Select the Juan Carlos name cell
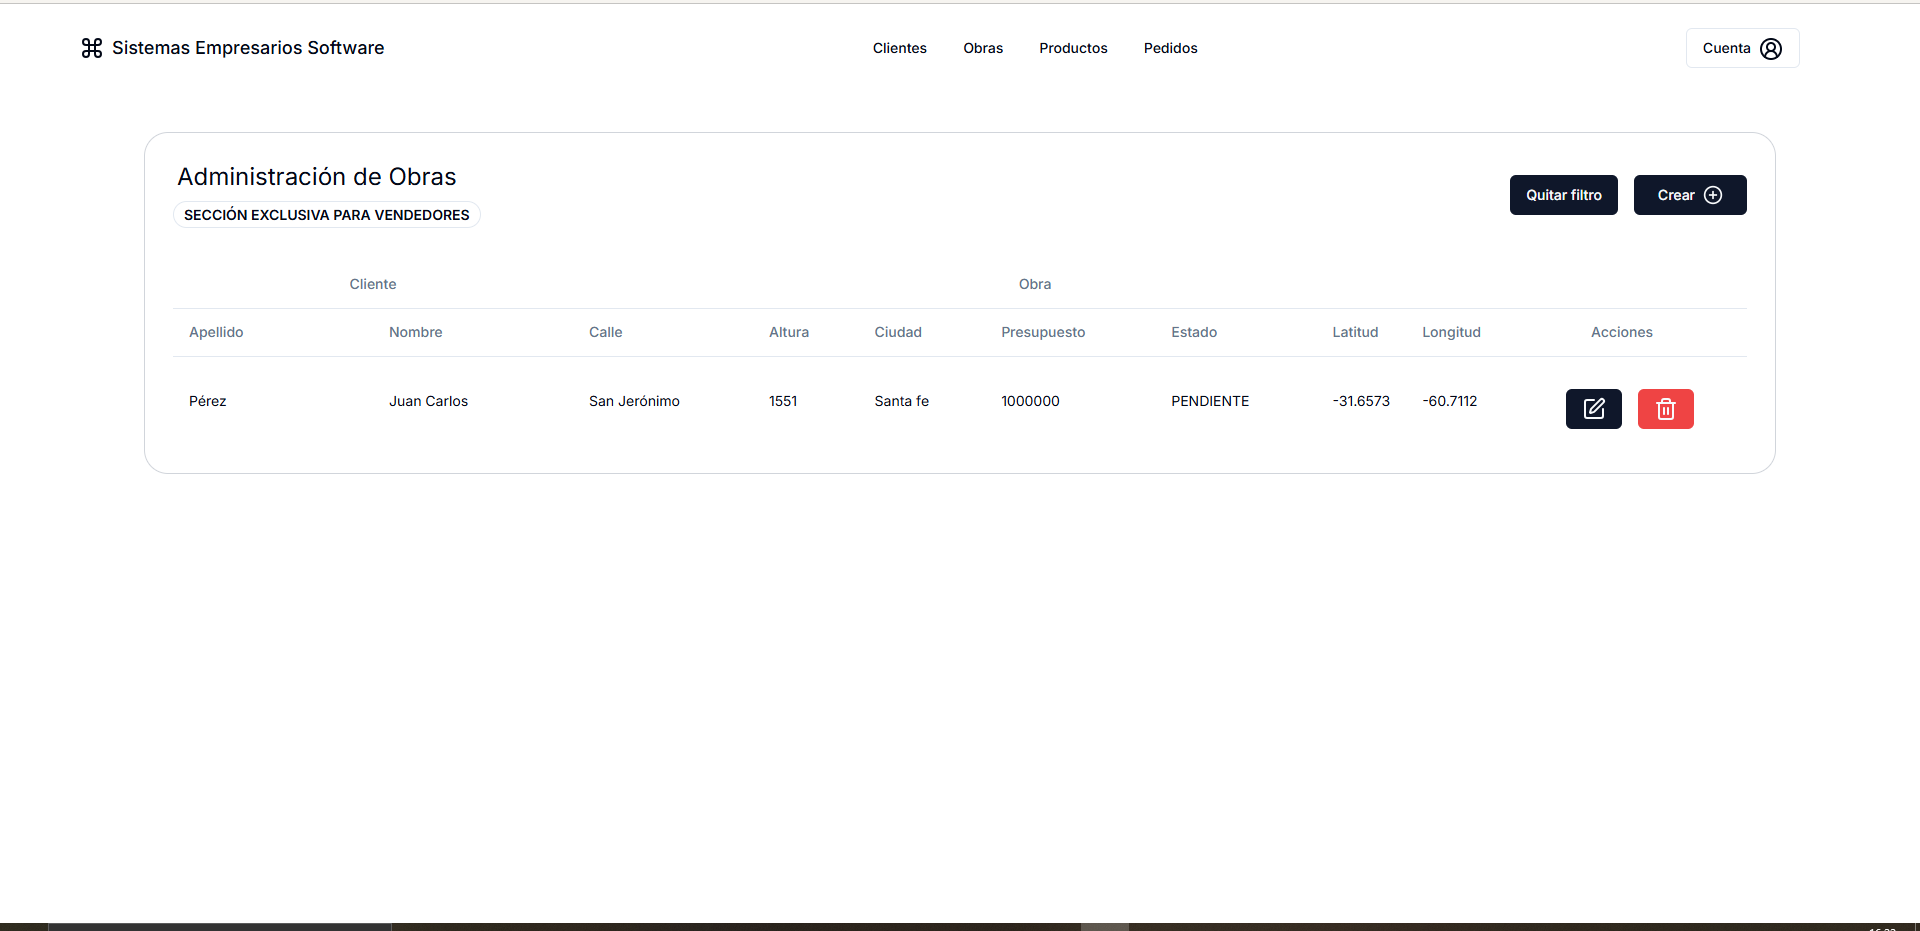 pos(428,401)
